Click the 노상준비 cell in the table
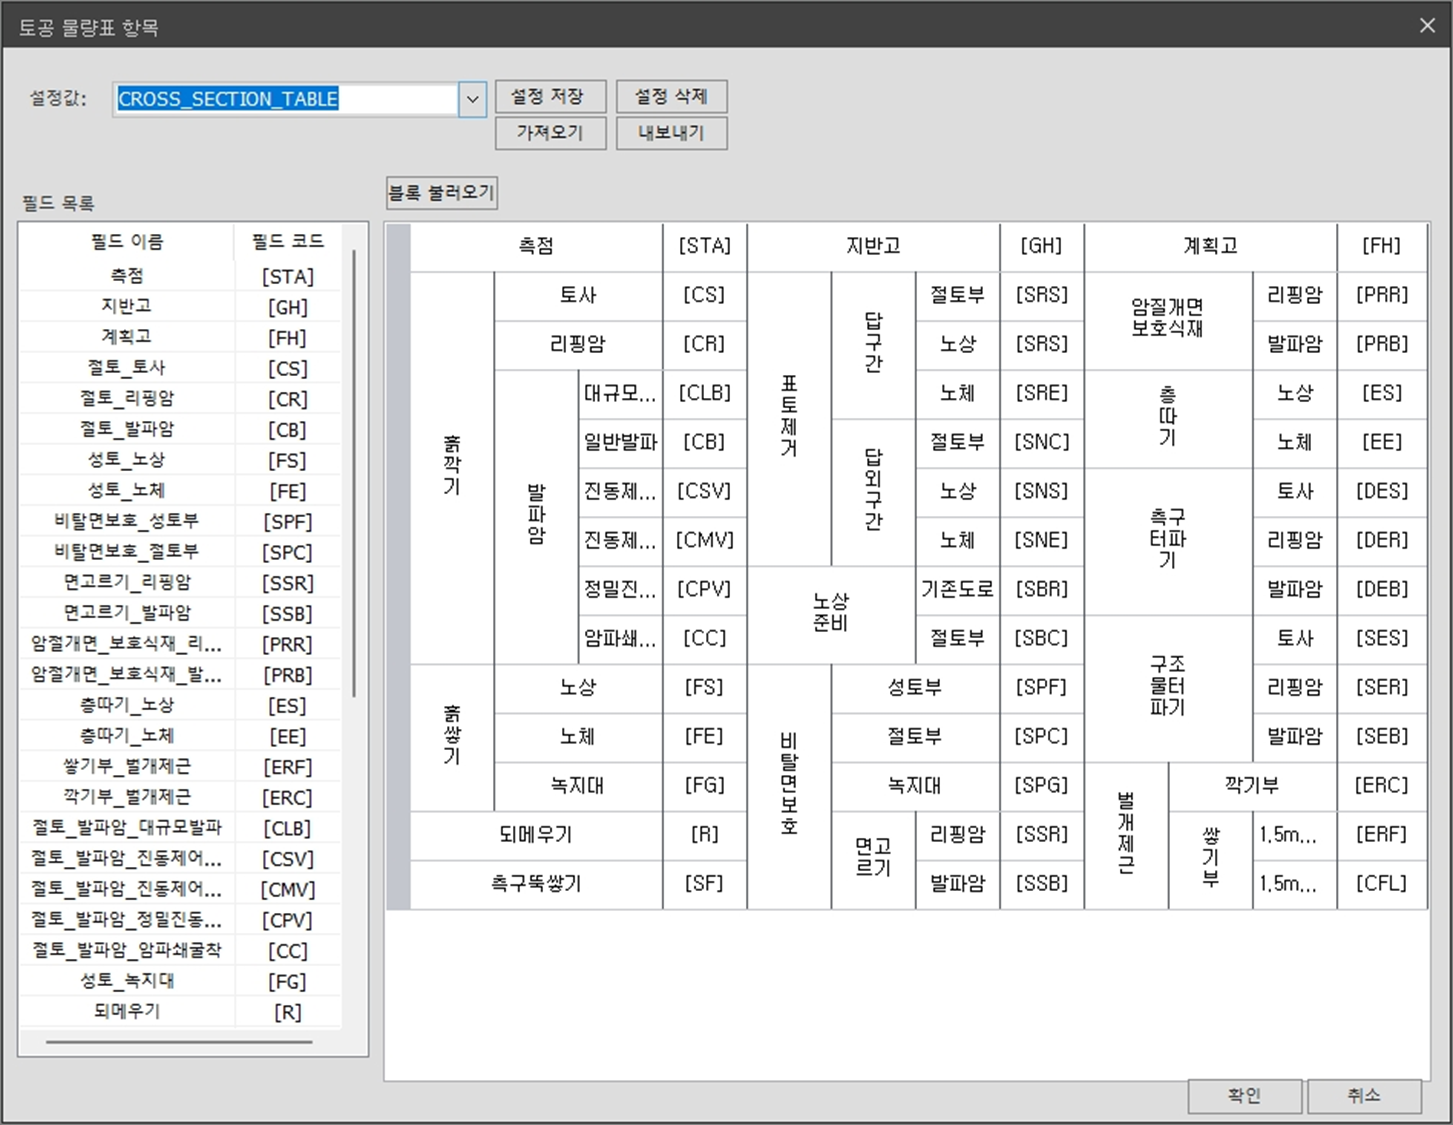 831,614
